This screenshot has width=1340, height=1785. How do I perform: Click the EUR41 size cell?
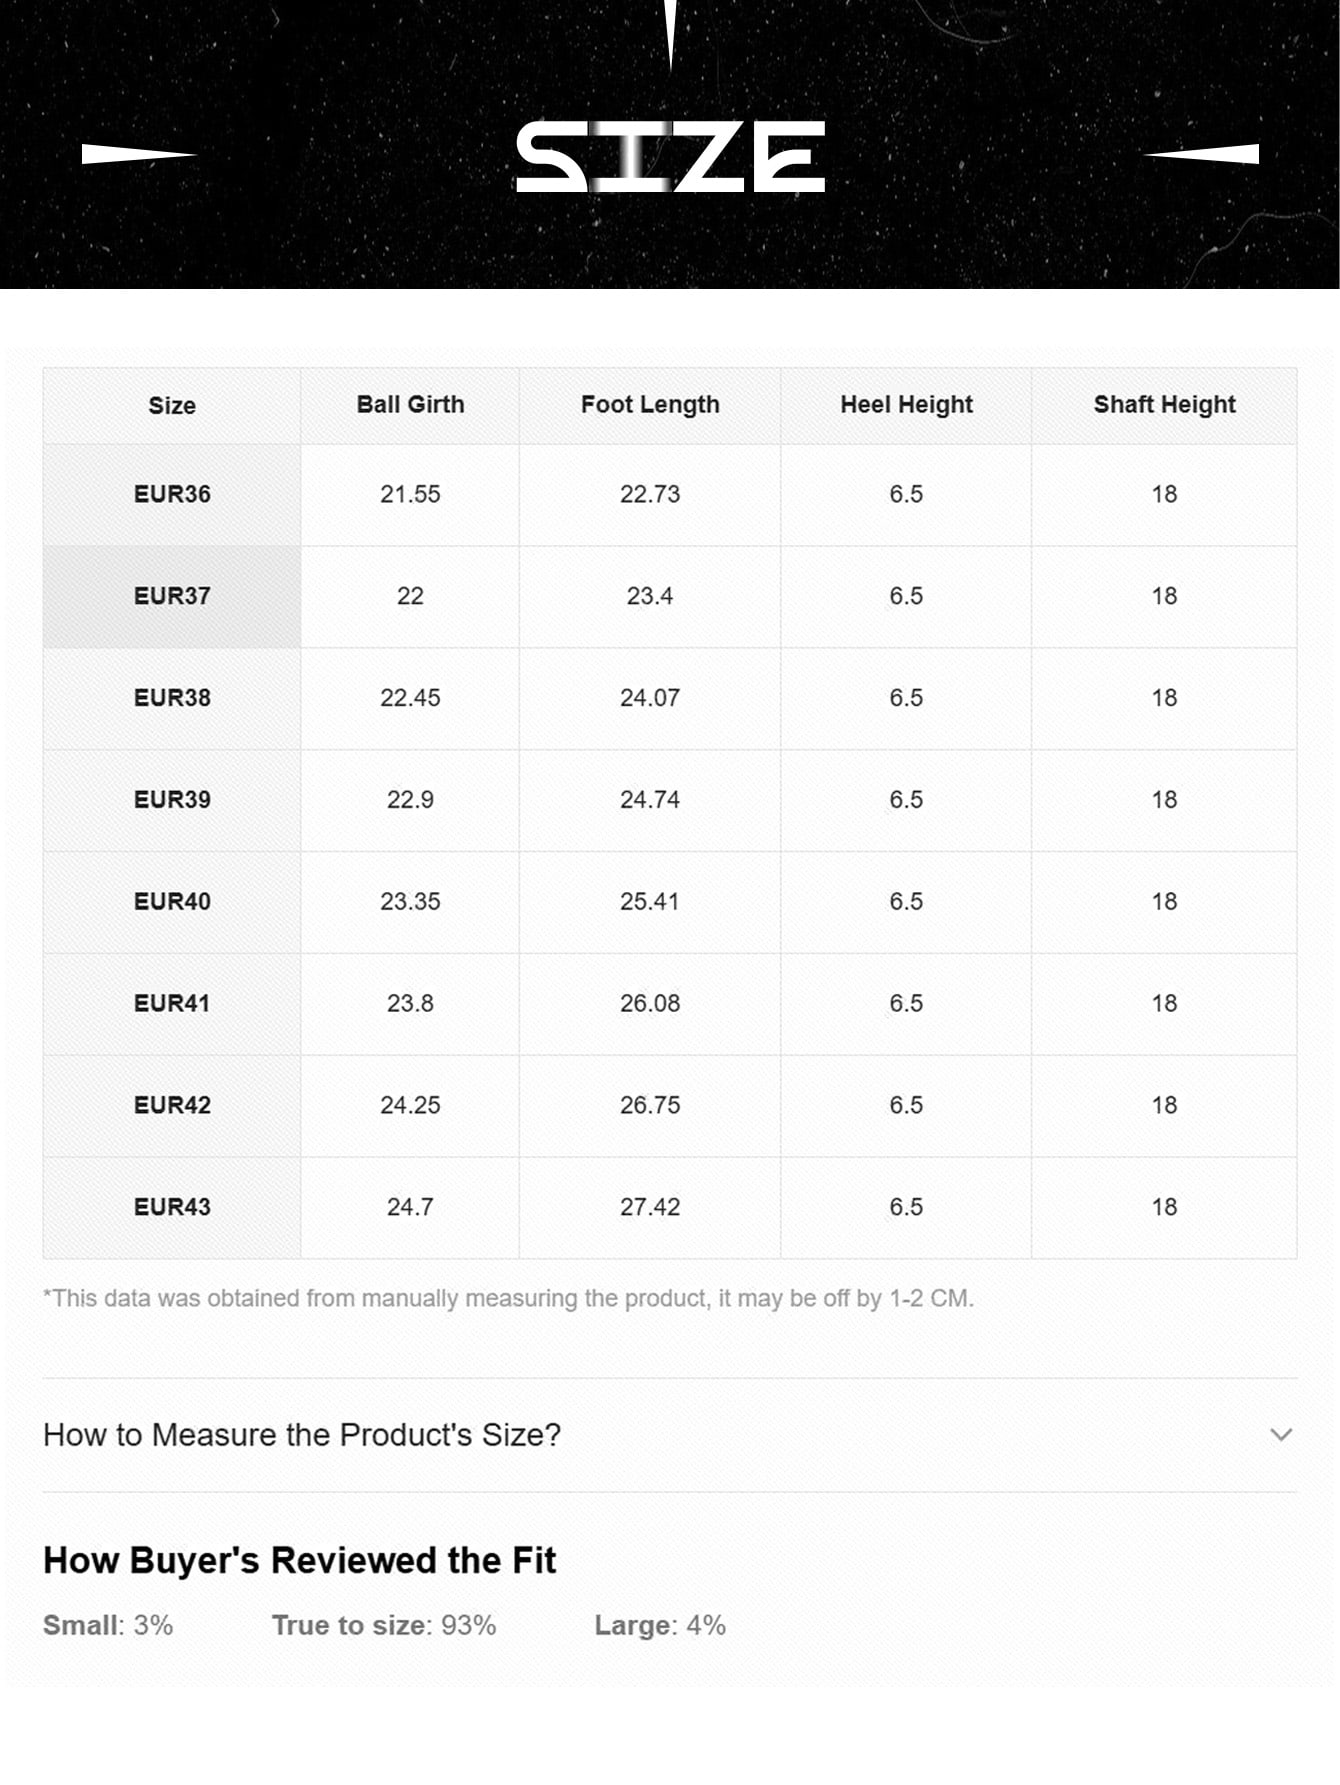click(172, 1003)
